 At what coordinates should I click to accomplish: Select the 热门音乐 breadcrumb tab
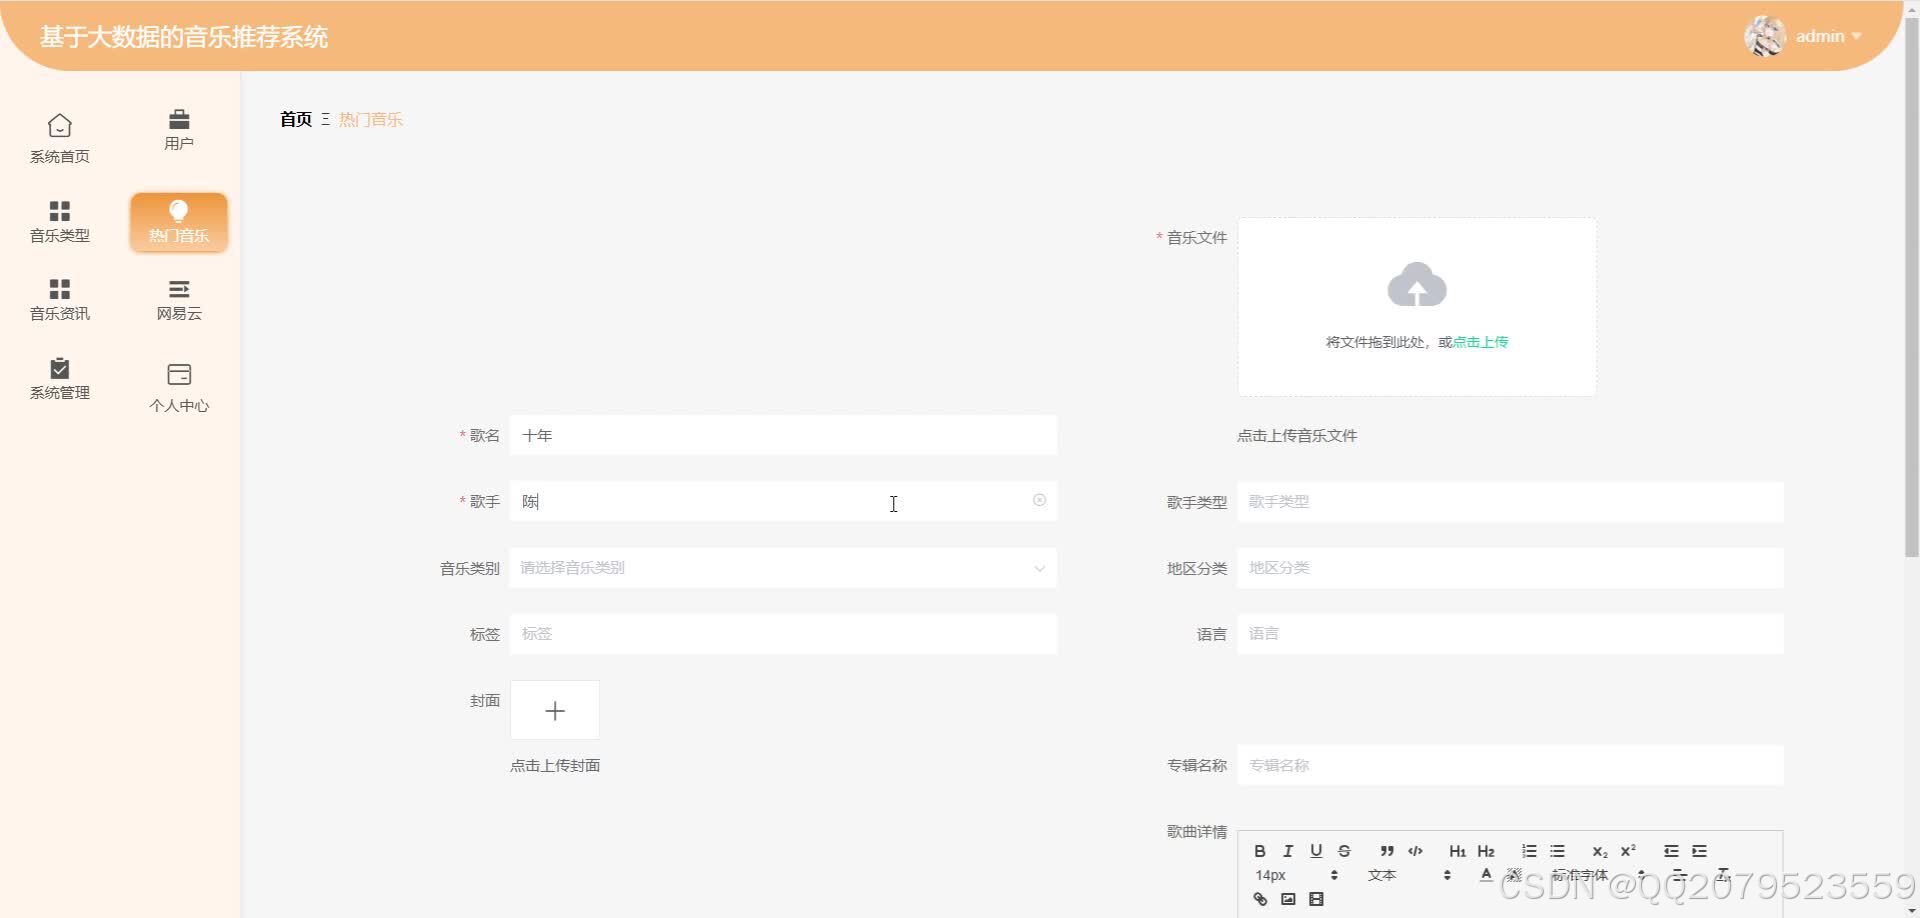(x=370, y=119)
